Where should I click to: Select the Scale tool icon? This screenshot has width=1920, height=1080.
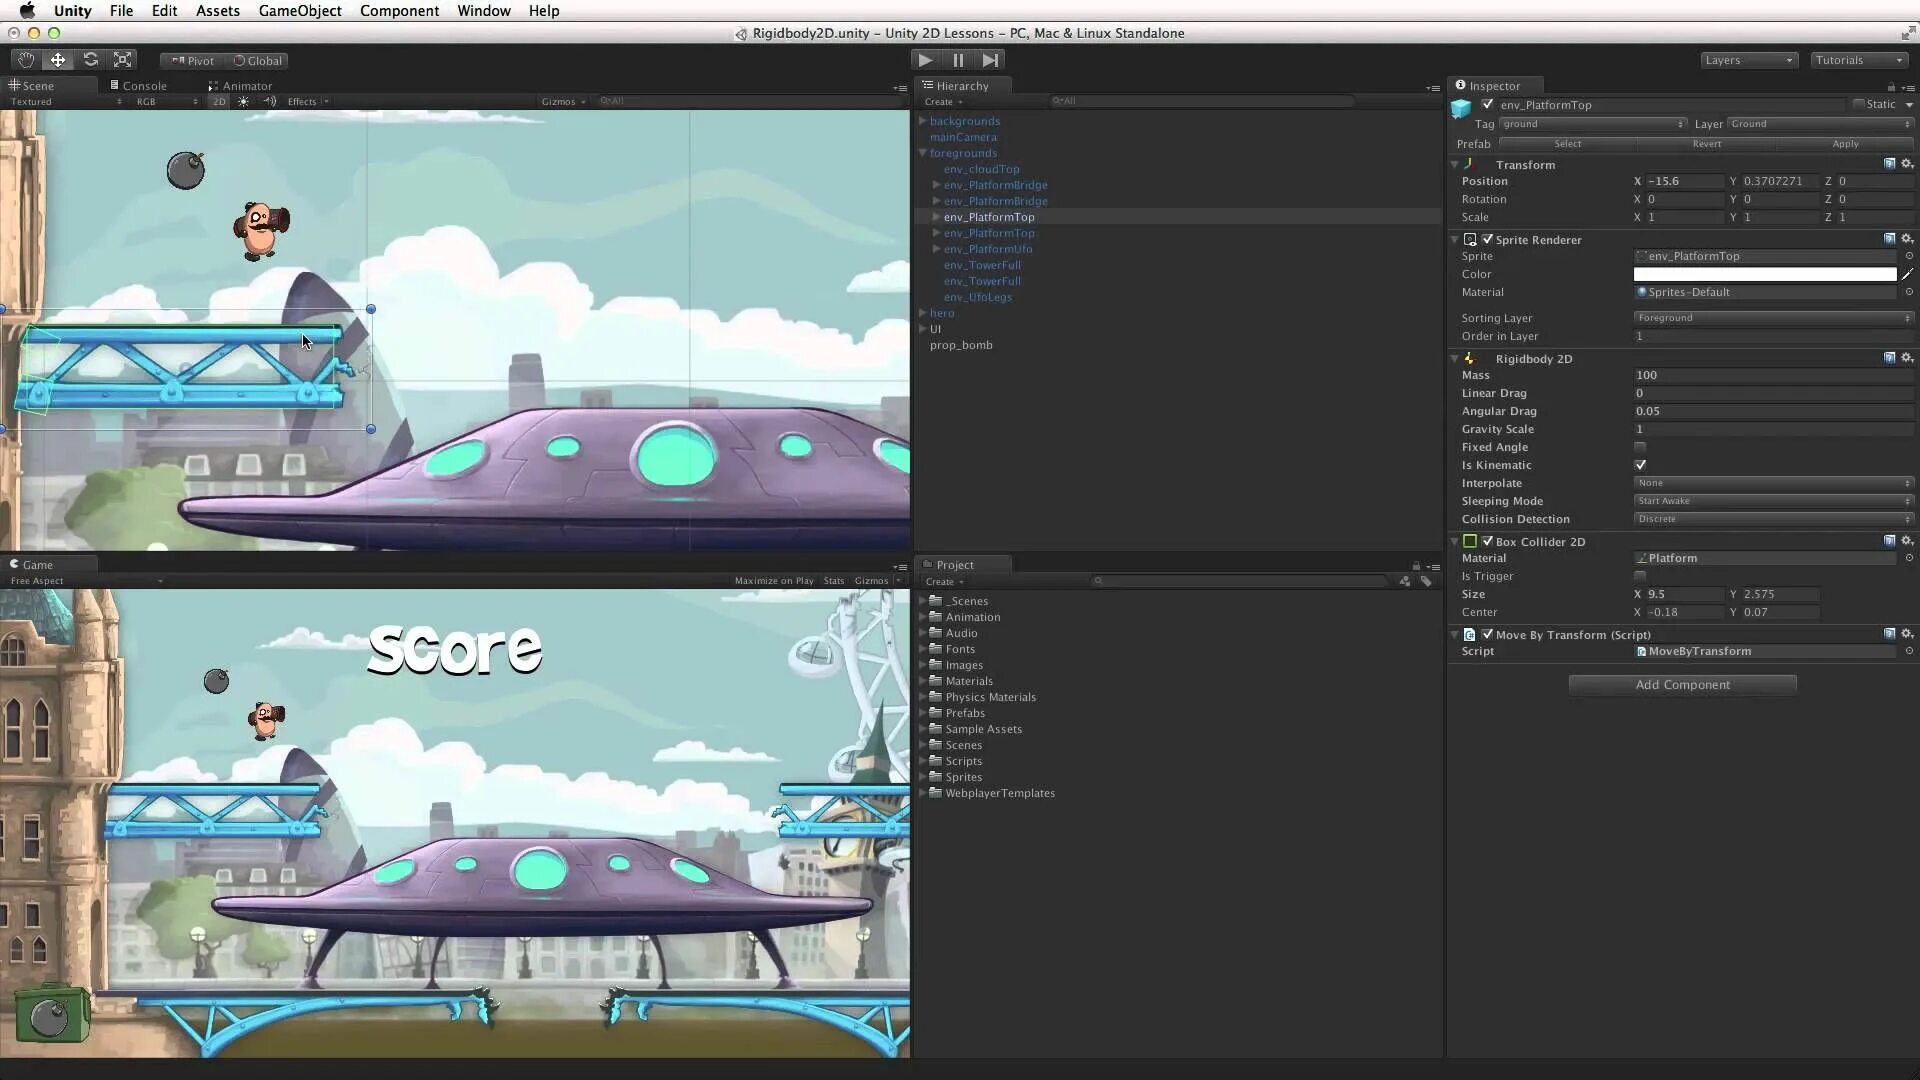pos(123,60)
